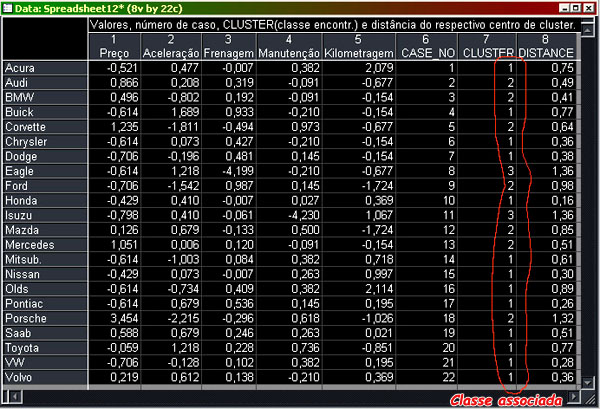Image resolution: width=600 pixels, height=409 pixels.
Task: Select the Ford row header
Action: tap(45, 186)
